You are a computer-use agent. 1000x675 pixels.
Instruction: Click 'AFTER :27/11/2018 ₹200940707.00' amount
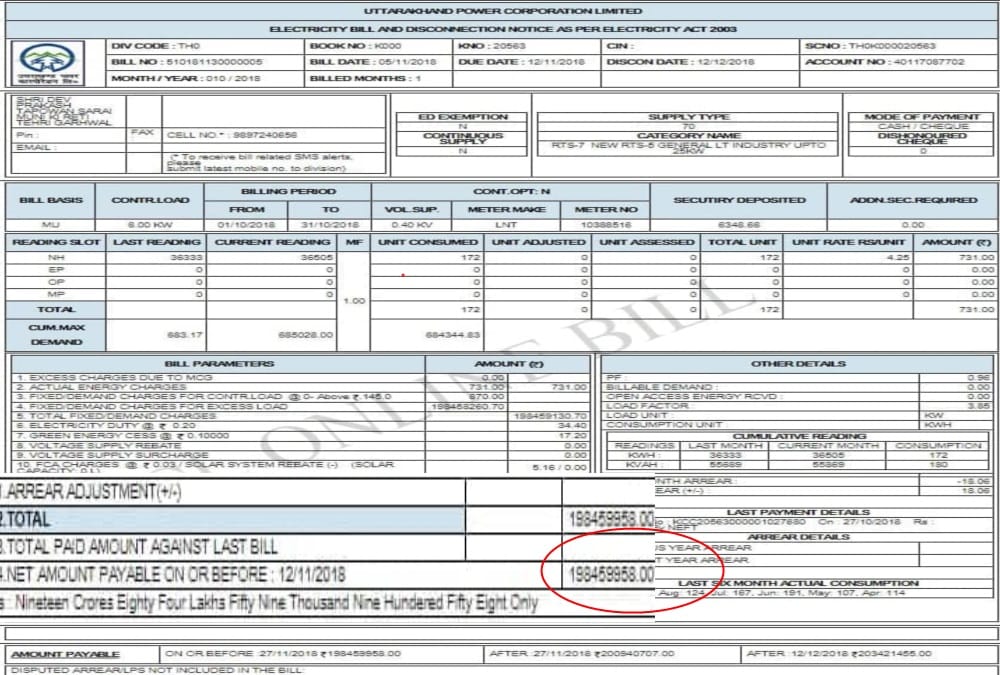click(x=582, y=654)
